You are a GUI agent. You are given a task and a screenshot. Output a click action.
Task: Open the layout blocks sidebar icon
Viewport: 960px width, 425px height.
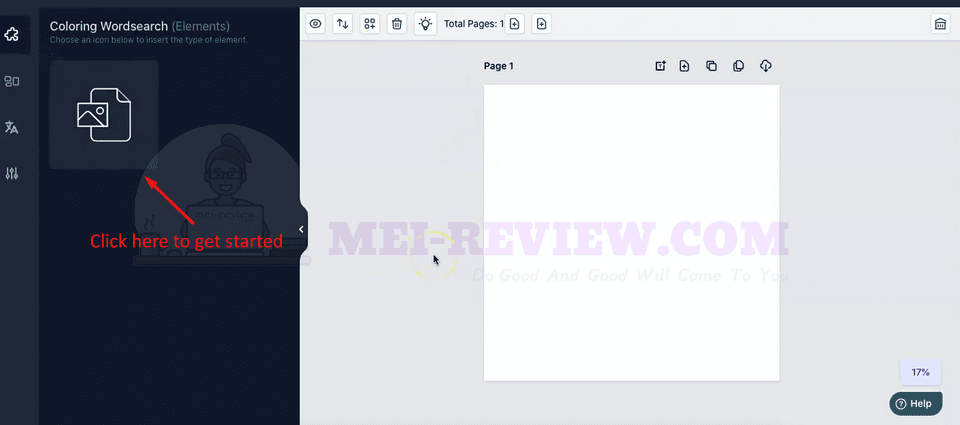pos(12,81)
